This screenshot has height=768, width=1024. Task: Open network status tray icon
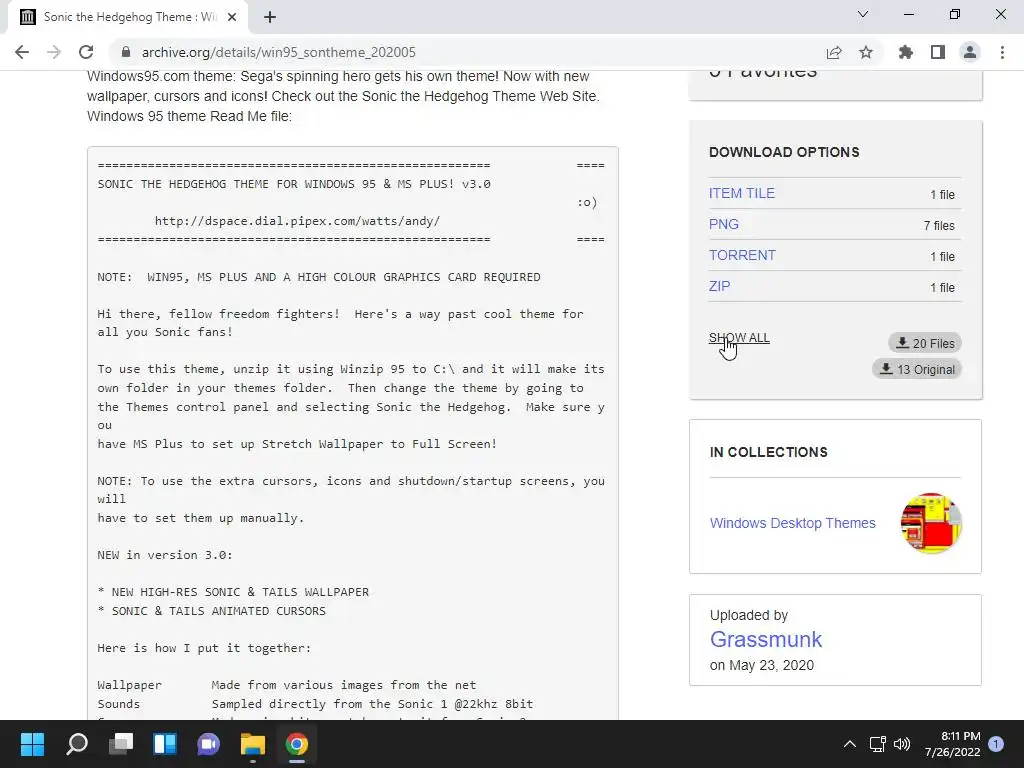coord(878,744)
